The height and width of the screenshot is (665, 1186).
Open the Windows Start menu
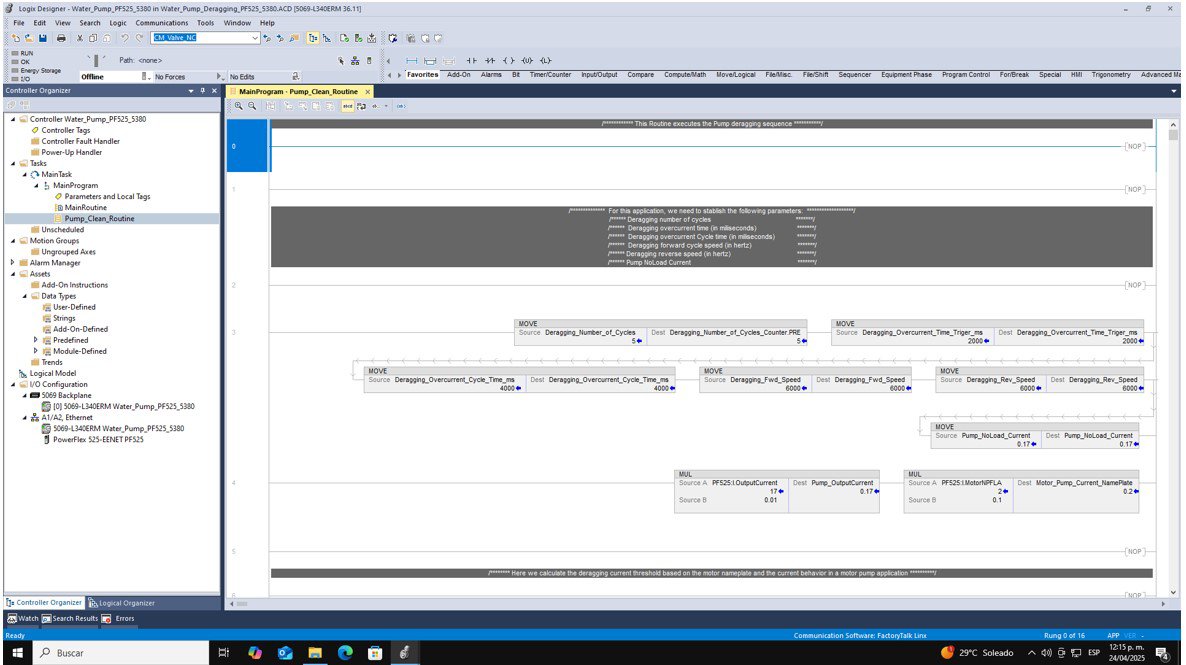(17, 653)
